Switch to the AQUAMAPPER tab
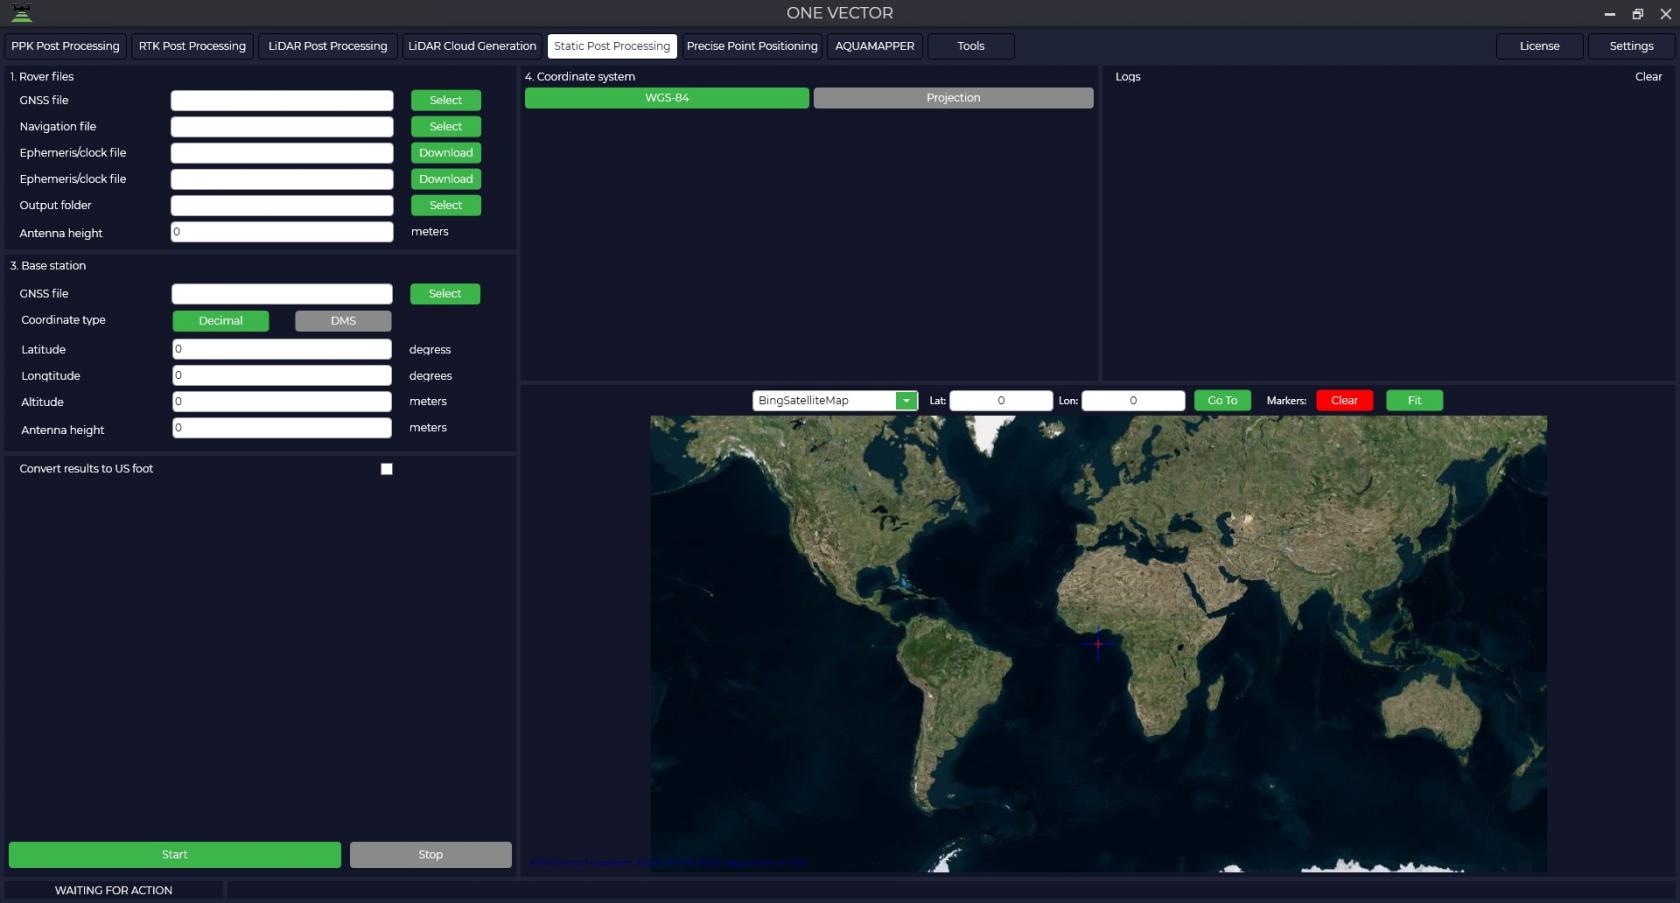Image resolution: width=1680 pixels, height=903 pixels. tap(875, 46)
